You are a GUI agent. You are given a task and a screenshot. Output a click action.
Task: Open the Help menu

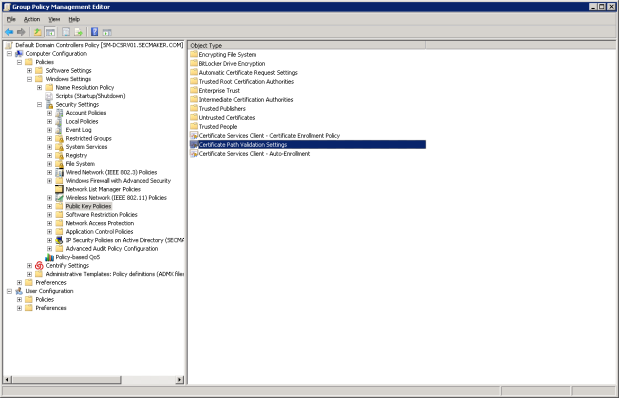[x=74, y=19]
